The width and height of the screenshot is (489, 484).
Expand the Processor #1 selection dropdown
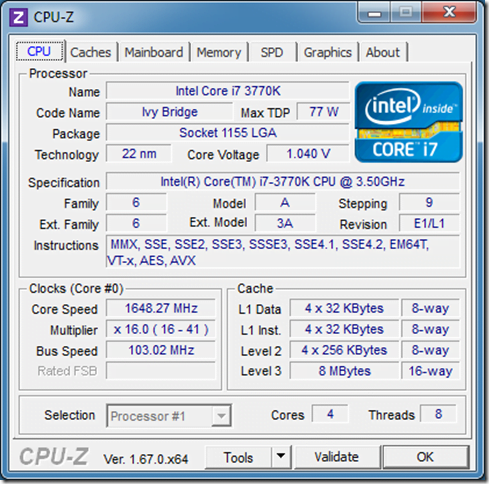[221, 416]
